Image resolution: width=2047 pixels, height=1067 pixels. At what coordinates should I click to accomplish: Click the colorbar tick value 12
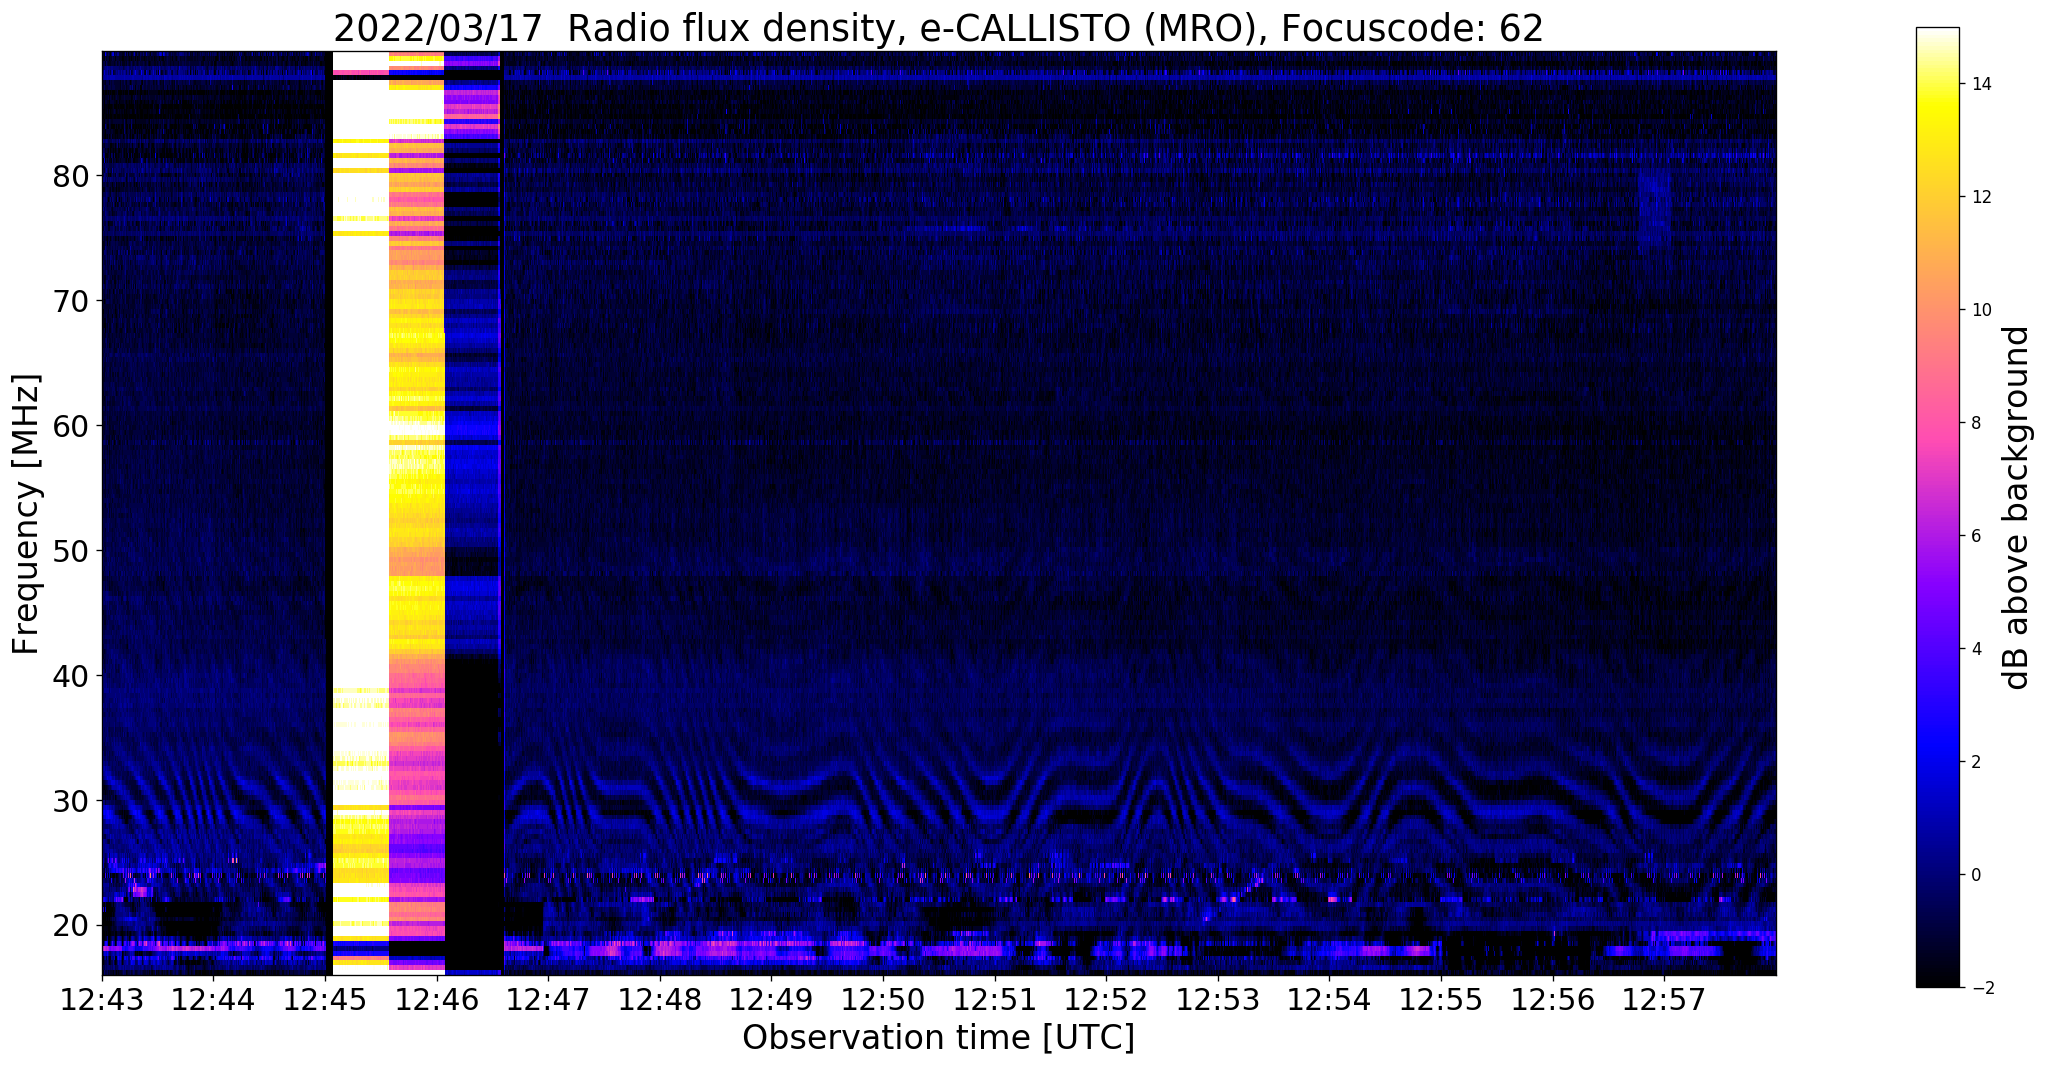click(x=1980, y=197)
